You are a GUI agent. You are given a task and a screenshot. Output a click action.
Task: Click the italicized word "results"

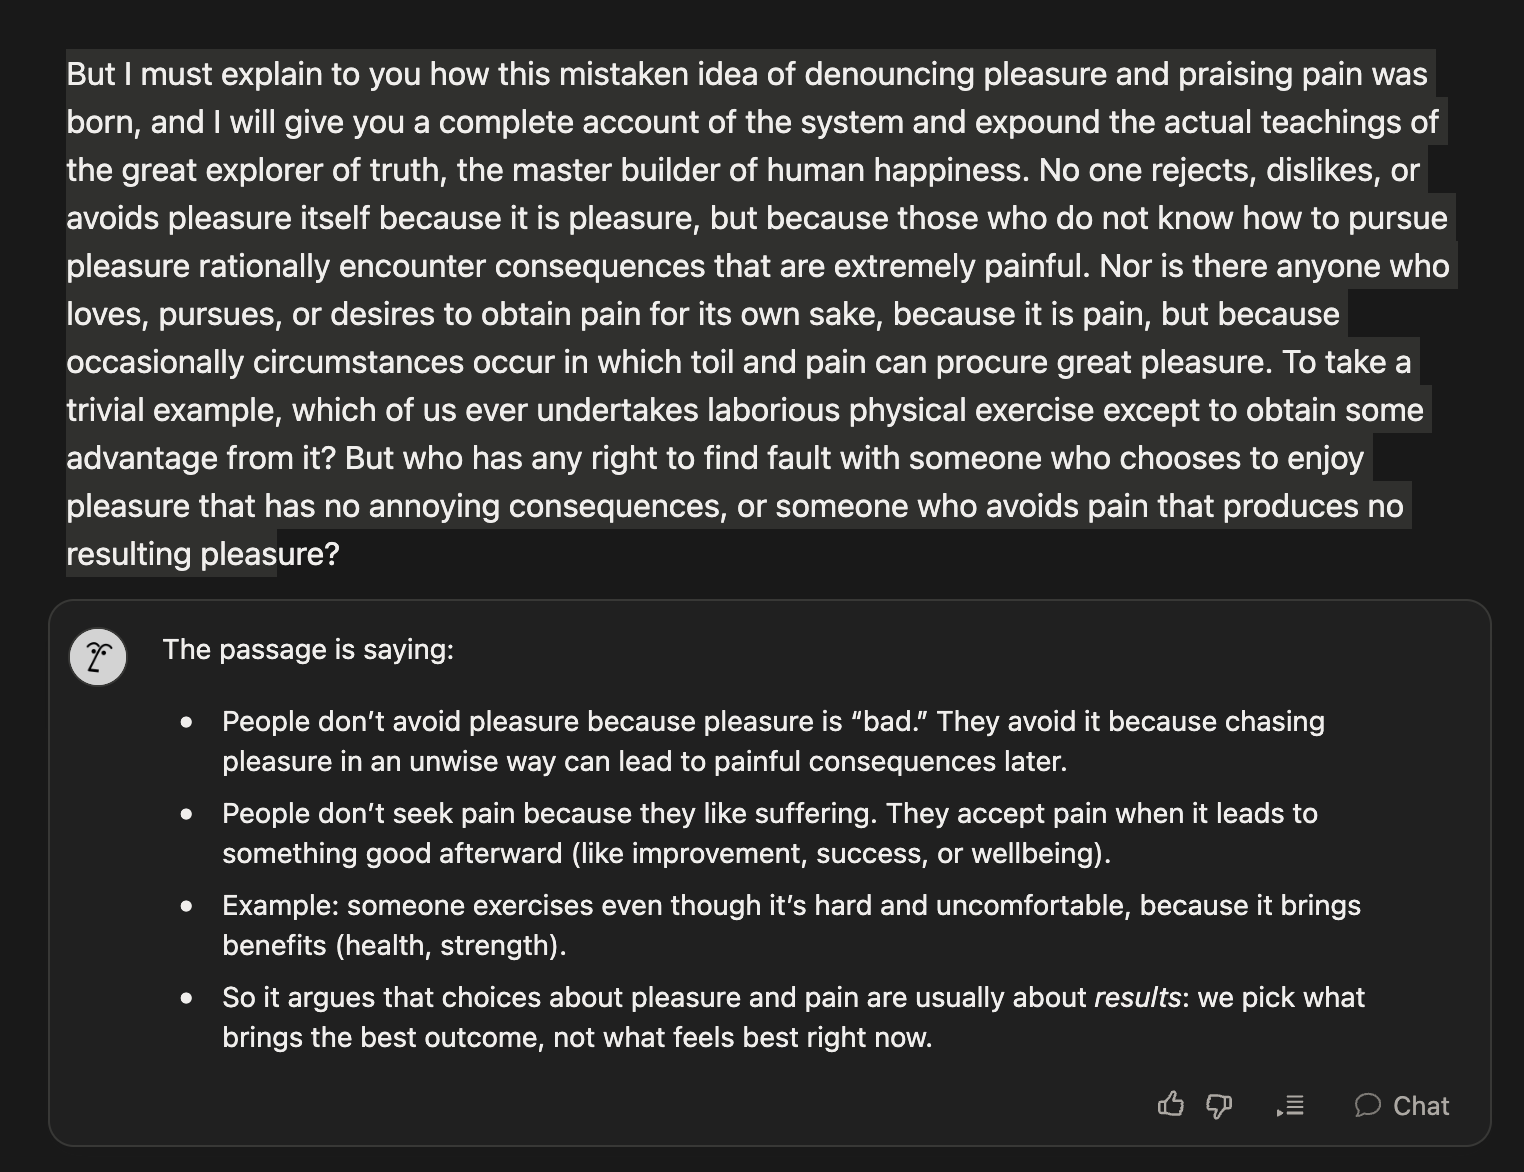point(1138,997)
